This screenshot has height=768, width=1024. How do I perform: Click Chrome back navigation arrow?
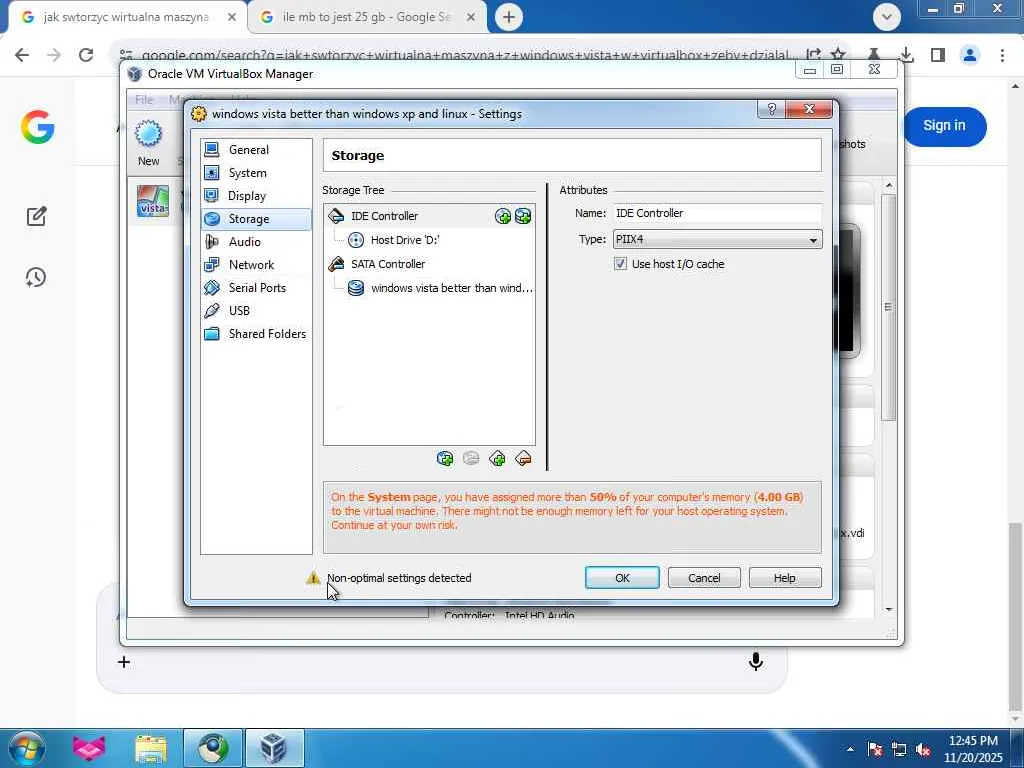(x=22, y=55)
